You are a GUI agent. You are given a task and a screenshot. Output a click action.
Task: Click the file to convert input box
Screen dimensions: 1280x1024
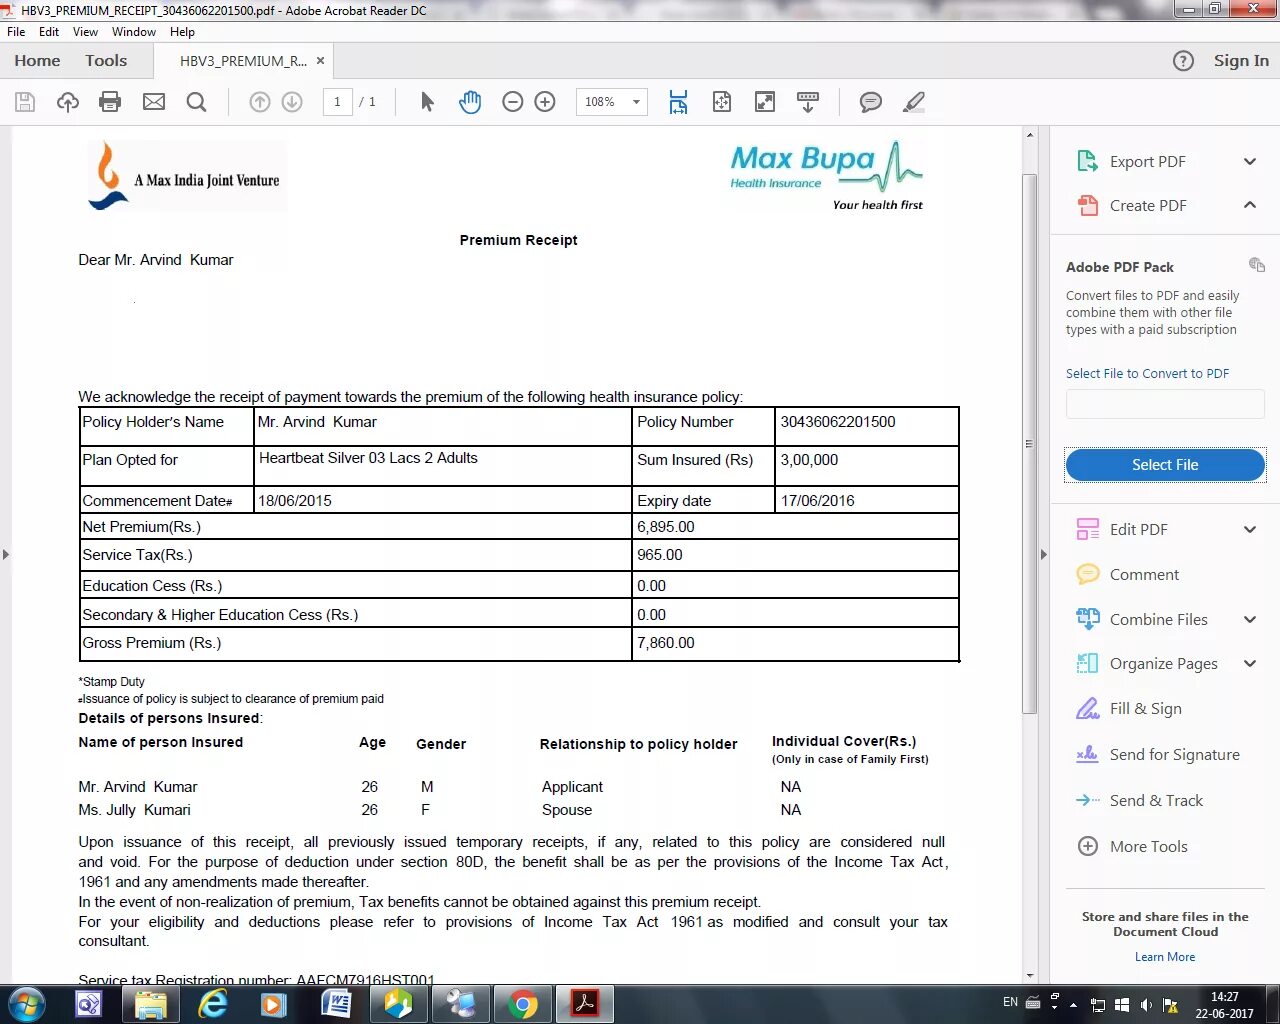pos(1165,404)
